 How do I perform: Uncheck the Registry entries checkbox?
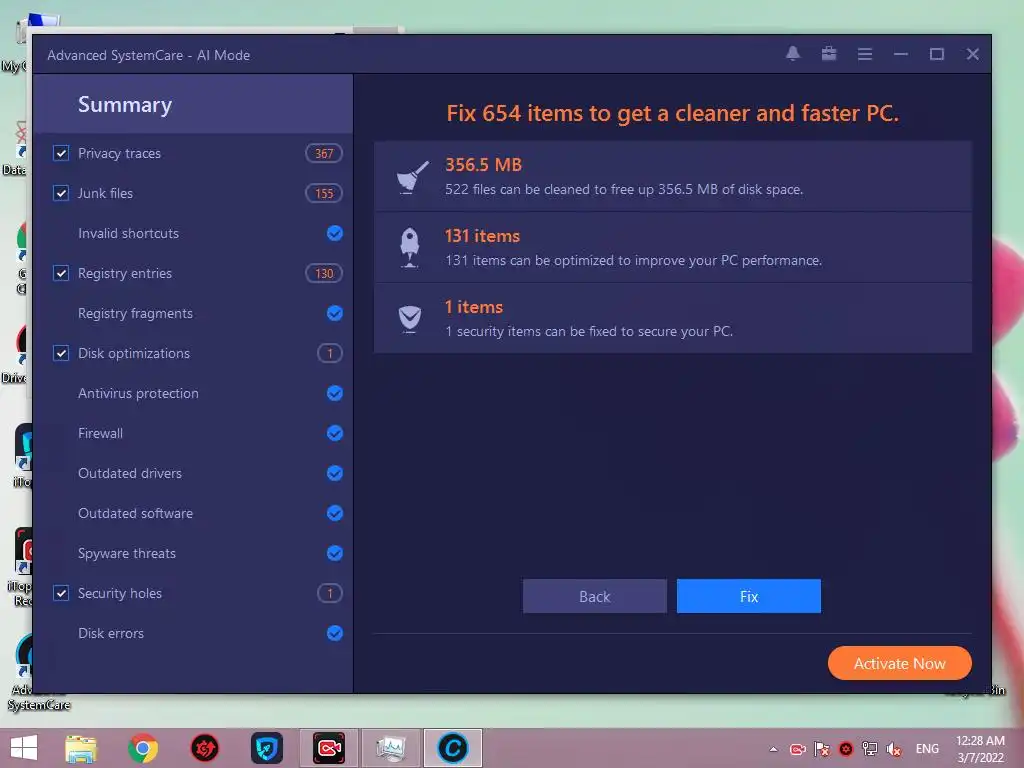click(61, 273)
